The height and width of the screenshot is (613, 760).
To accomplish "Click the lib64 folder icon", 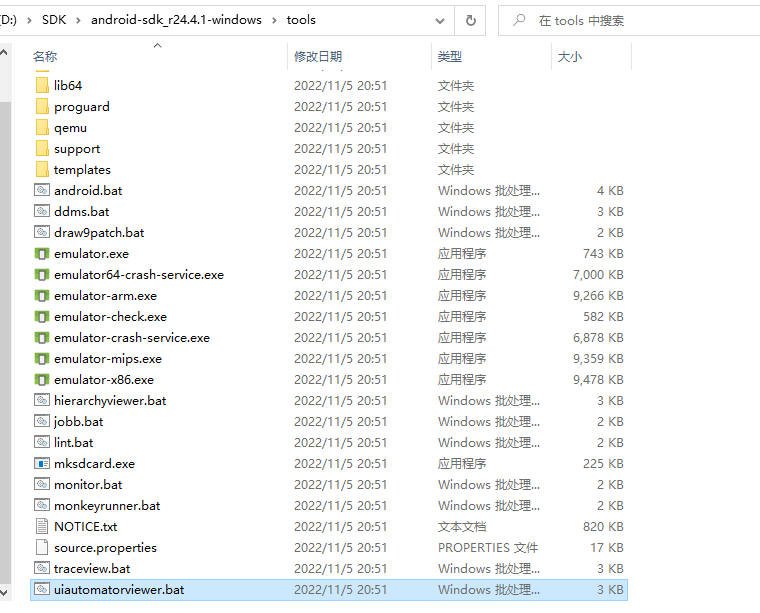I will click(42, 85).
